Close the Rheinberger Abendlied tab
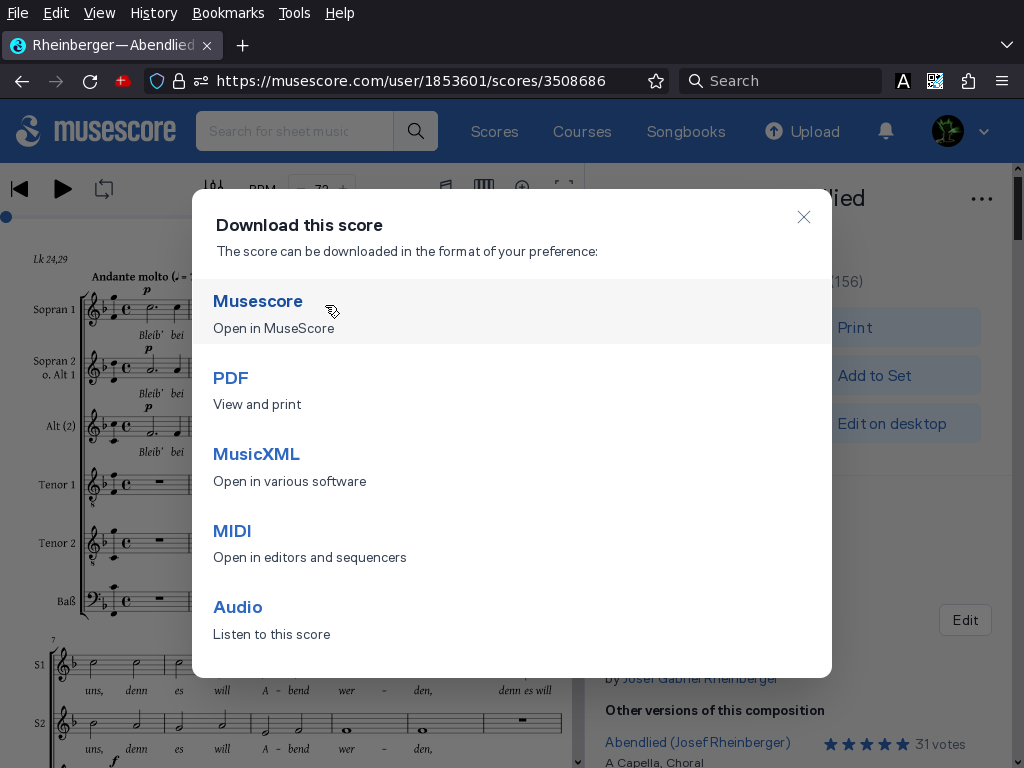Screen dimensions: 1024x768 pos(207,46)
